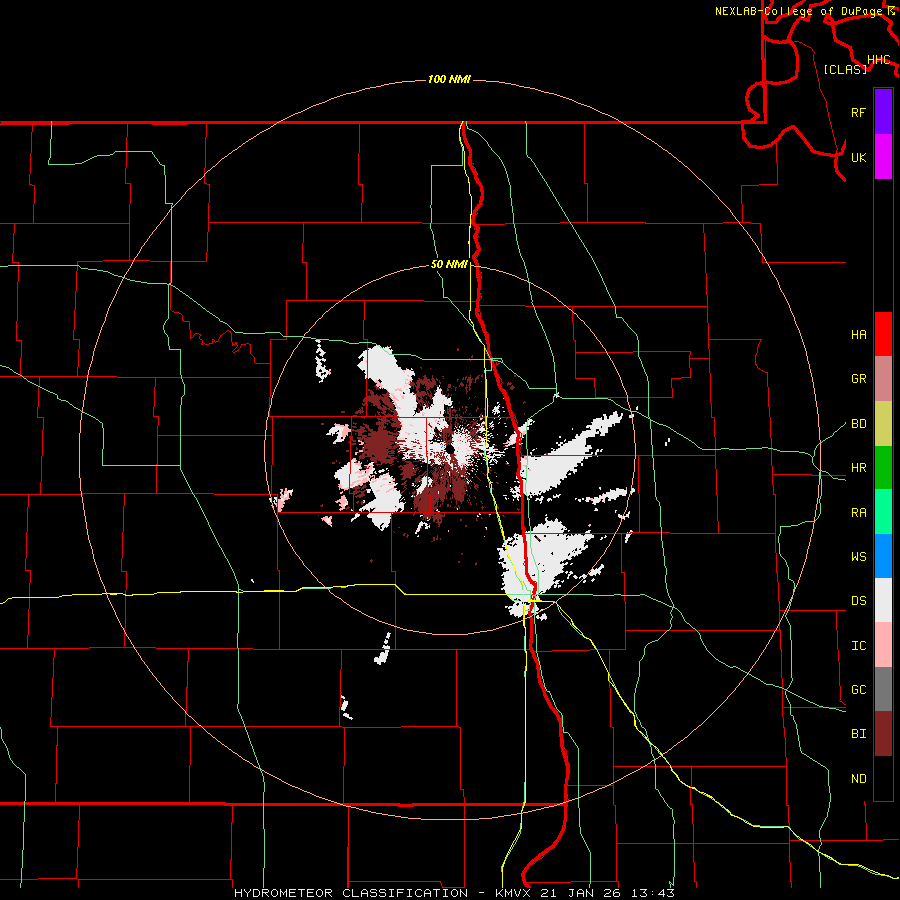Click the 50 NMI range ring label
900x900 pixels.
tap(449, 265)
